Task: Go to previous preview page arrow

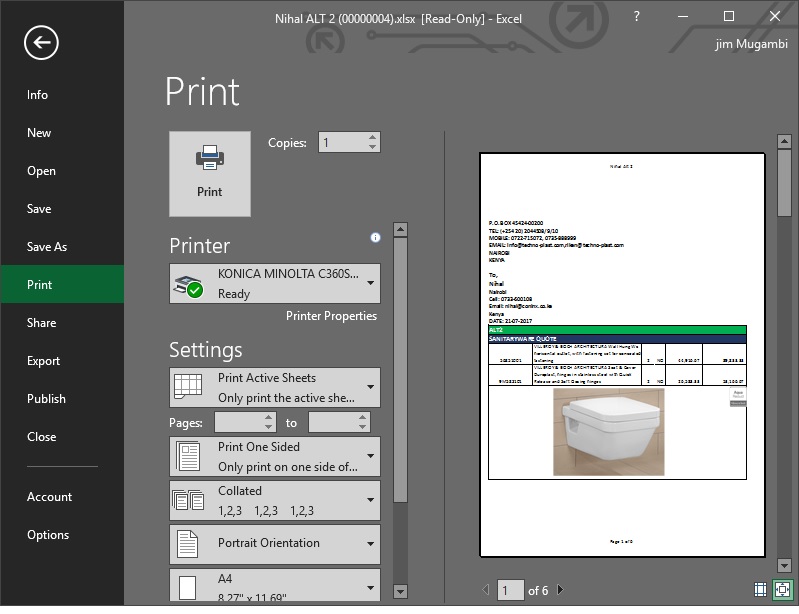Action: (x=486, y=590)
